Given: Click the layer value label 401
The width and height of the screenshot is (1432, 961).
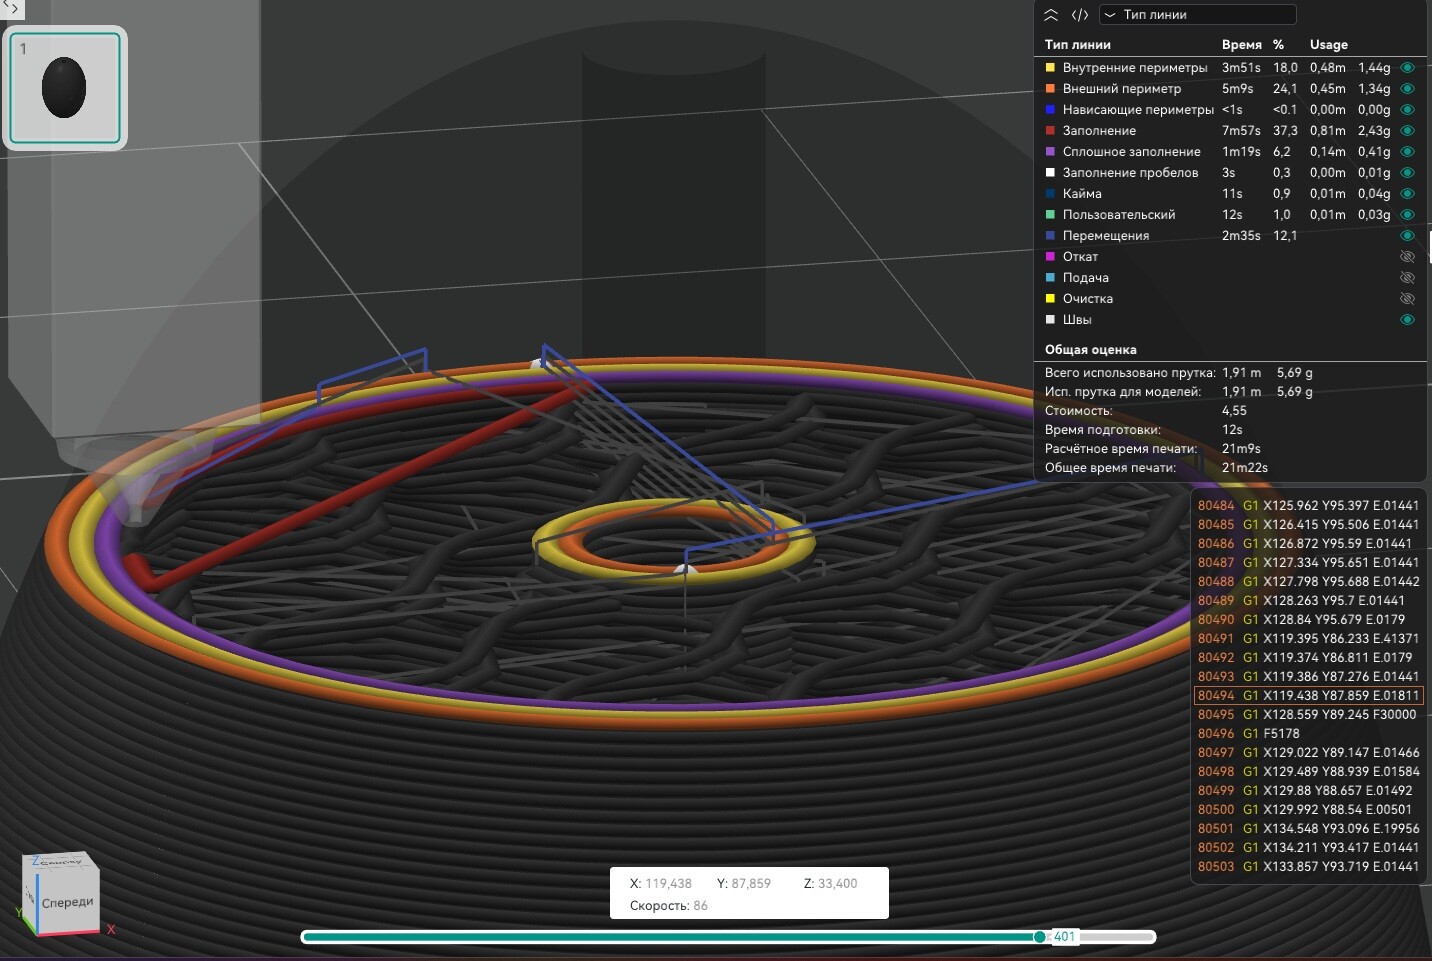Looking at the screenshot, I should point(1064,937).
